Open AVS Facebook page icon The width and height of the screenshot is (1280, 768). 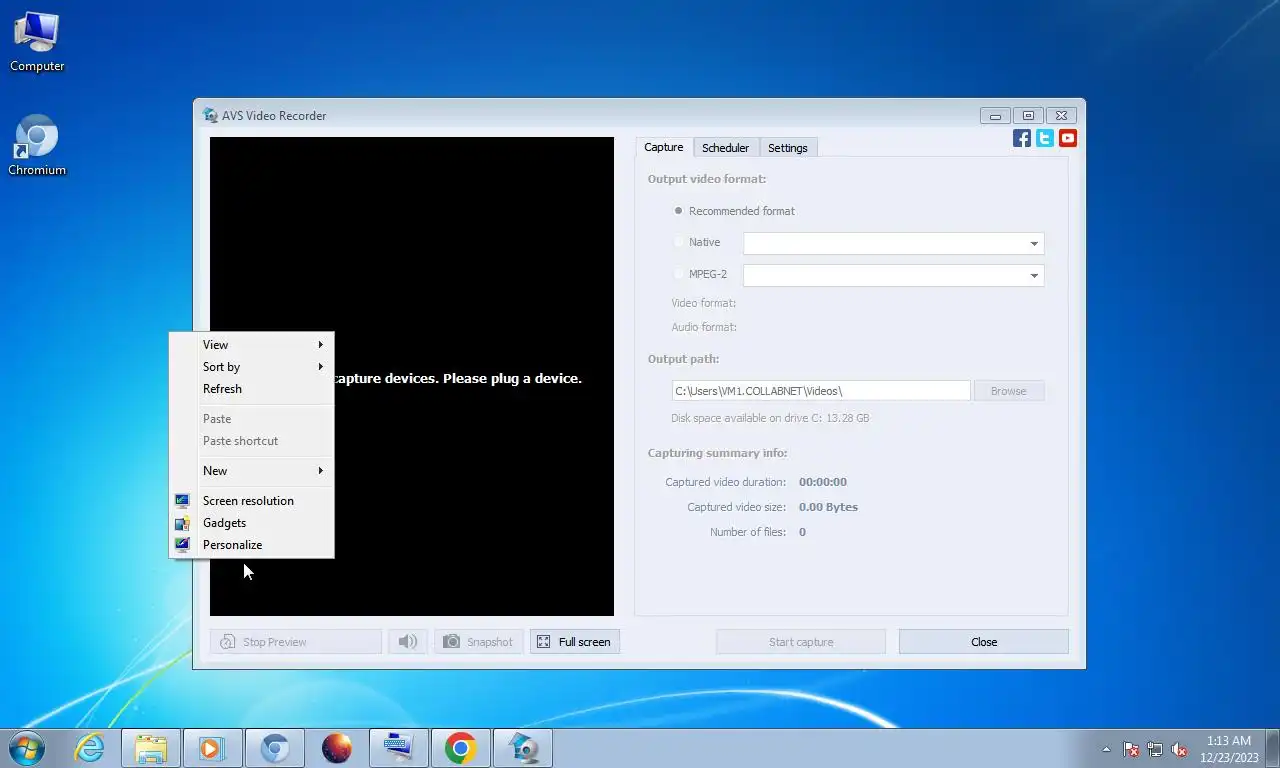coord(1021,138)
